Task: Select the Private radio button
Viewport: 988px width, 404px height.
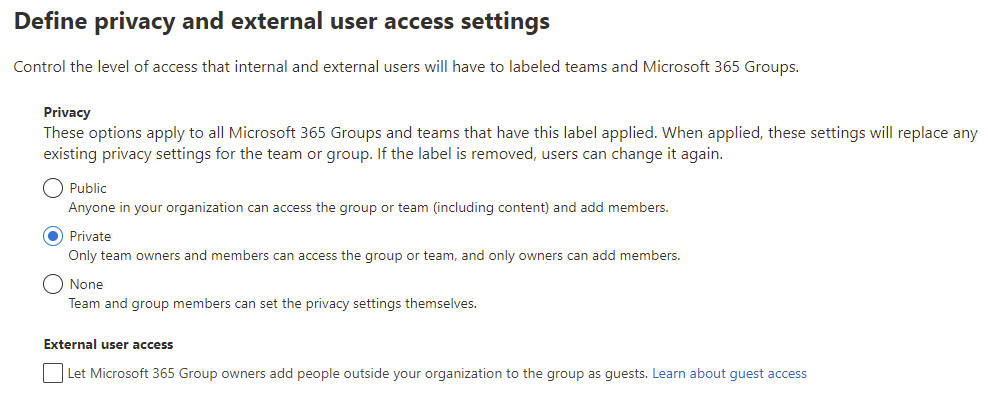Action: [x=53, y=236]
